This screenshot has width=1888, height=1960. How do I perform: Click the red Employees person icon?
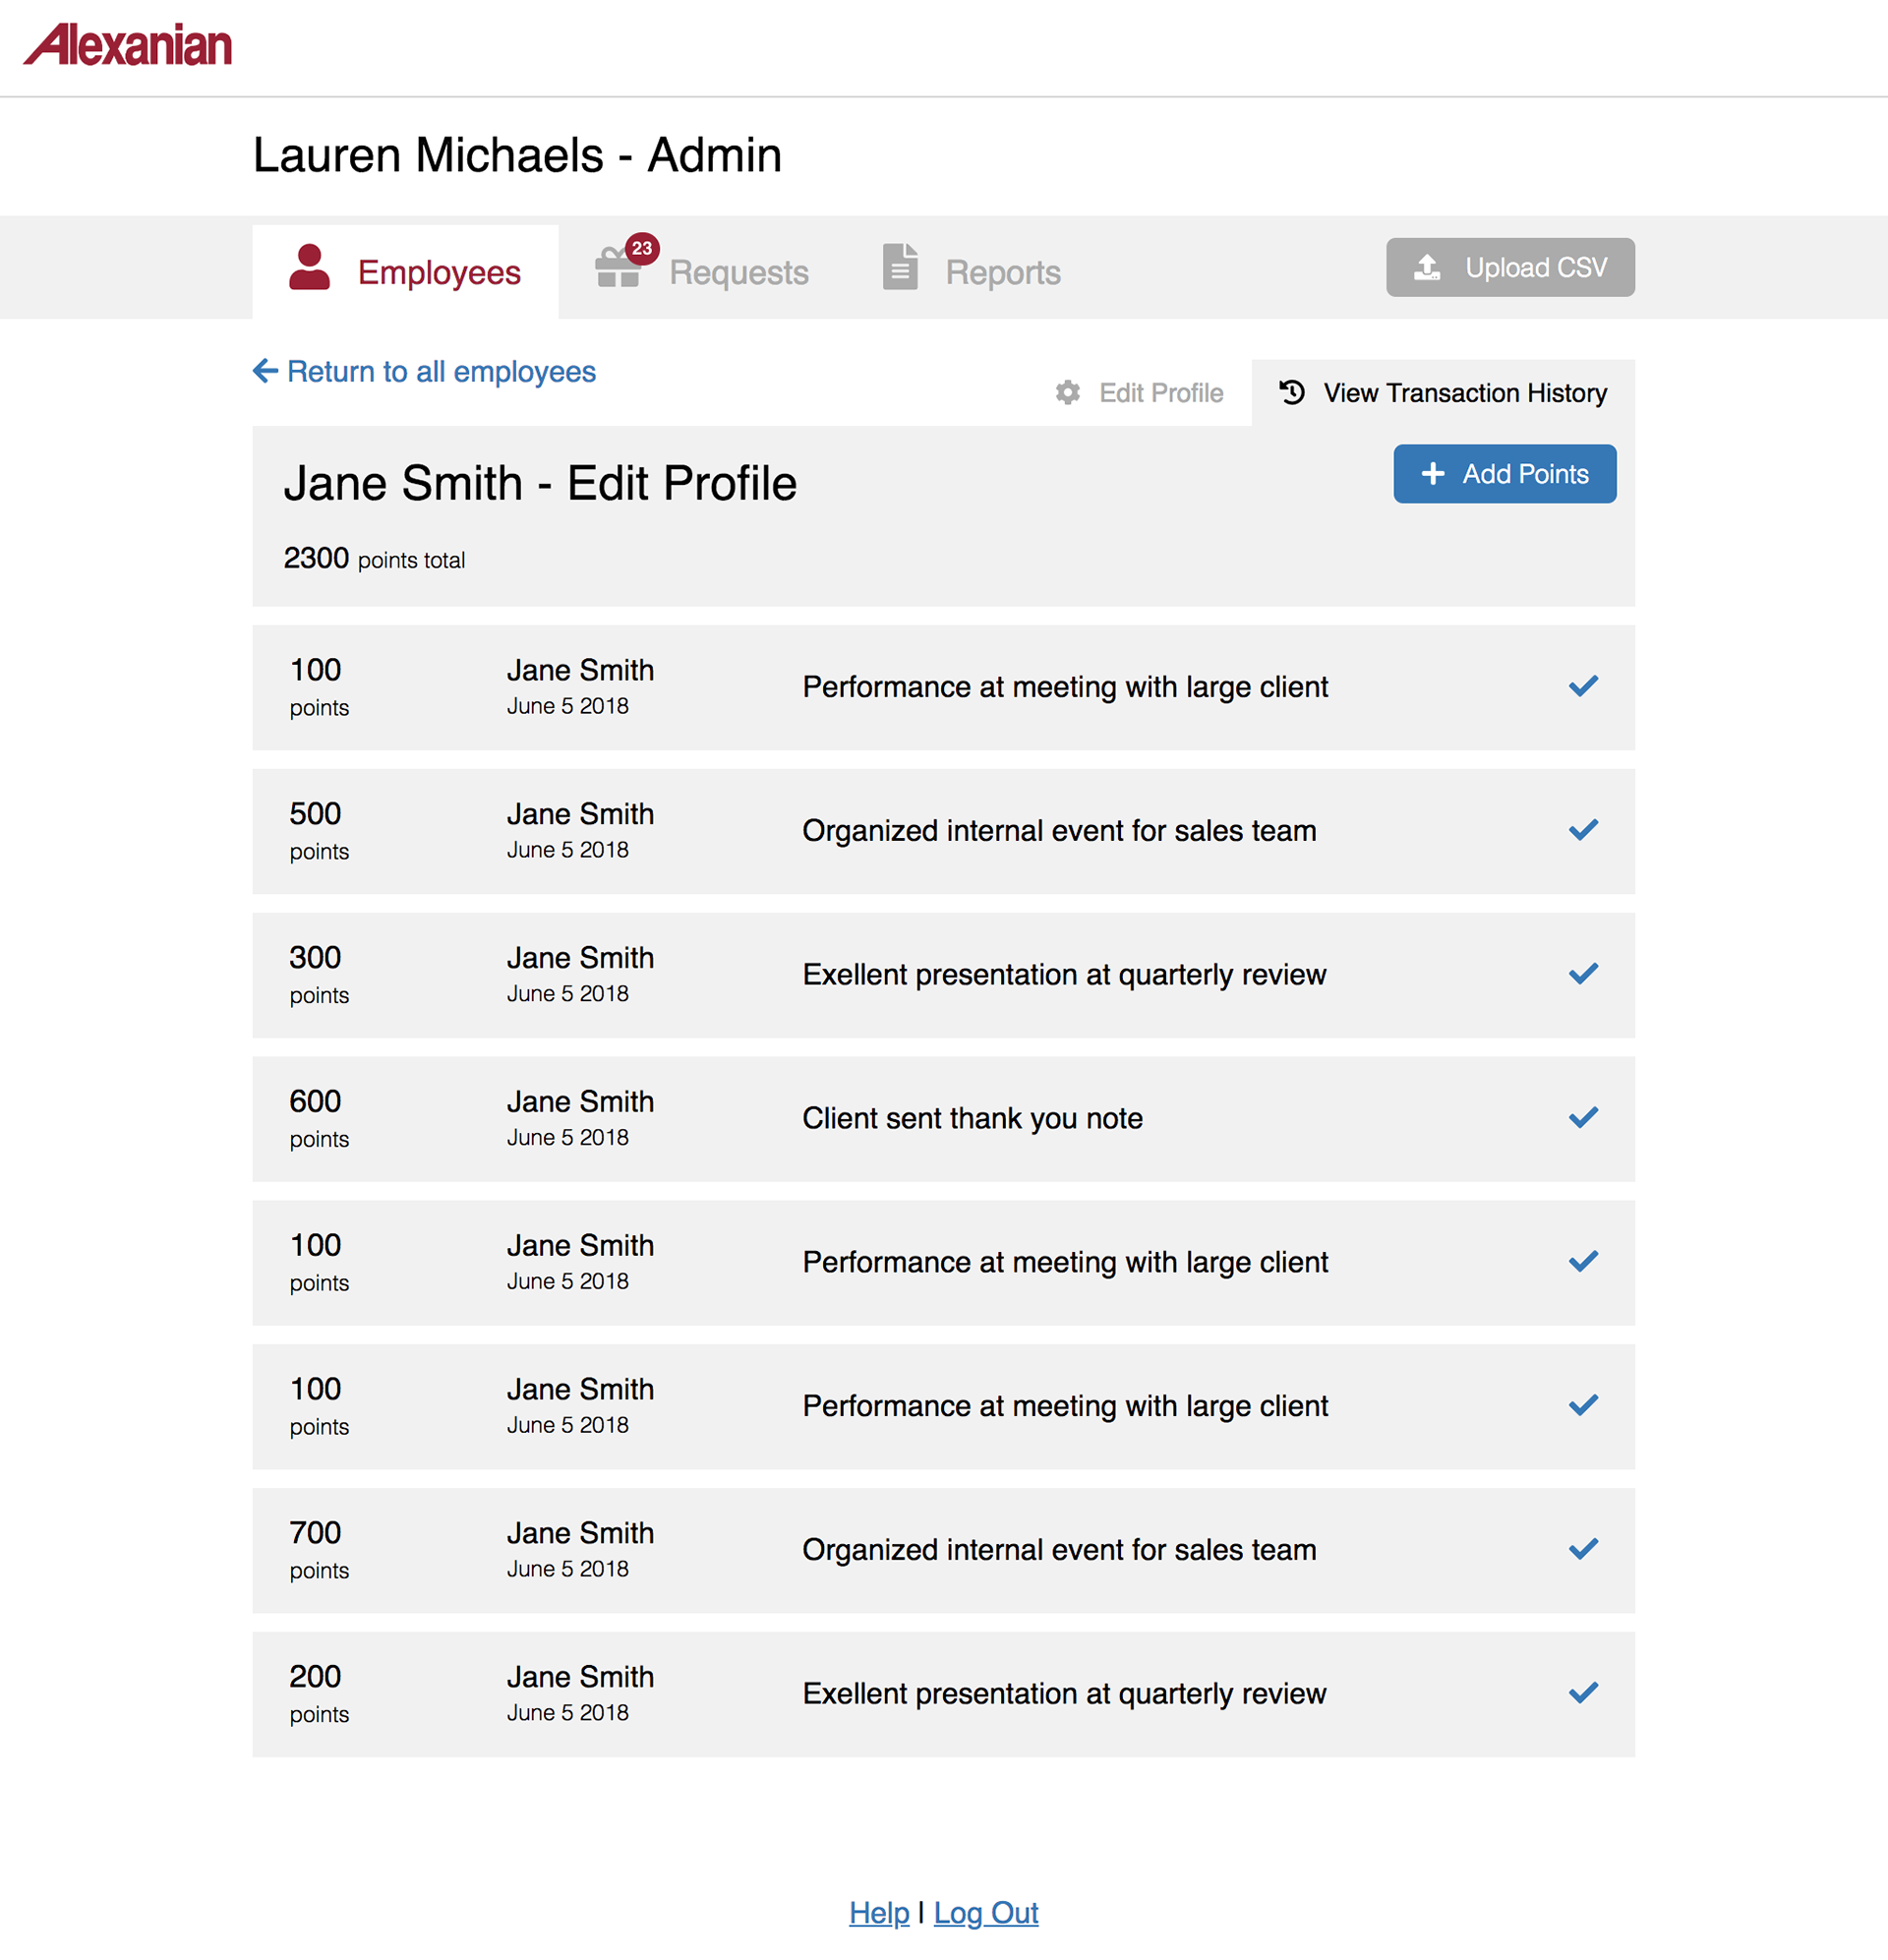click(x=309, y=268)
